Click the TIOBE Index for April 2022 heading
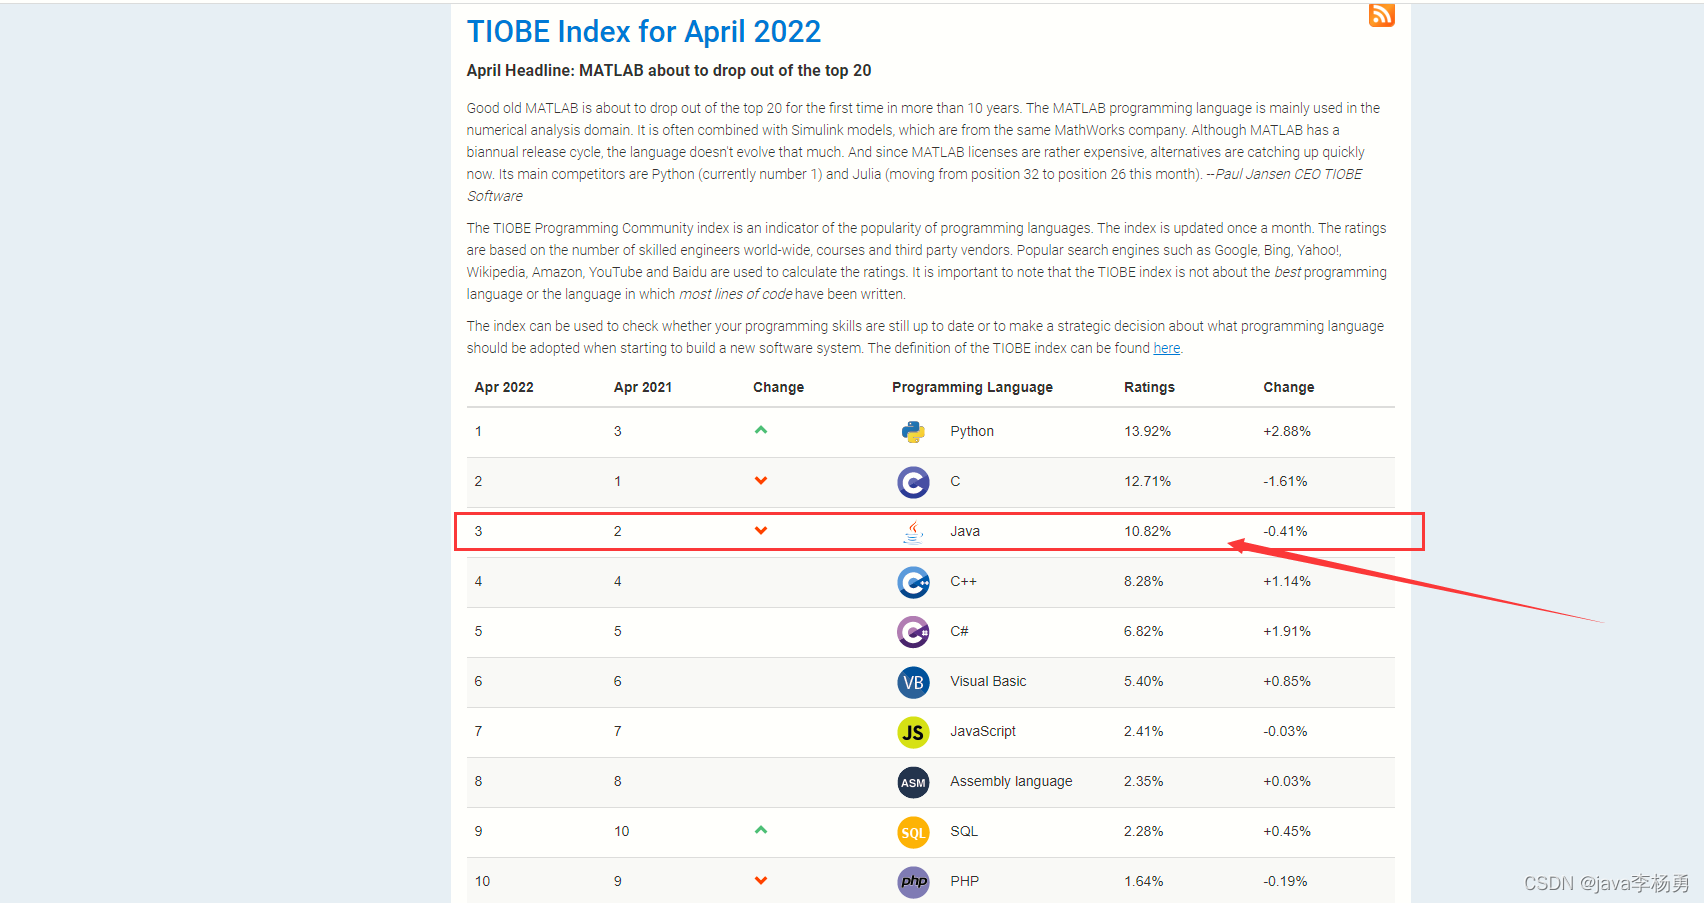The height and width of the screenshot is (903, 1704). (x=643, y=32)
